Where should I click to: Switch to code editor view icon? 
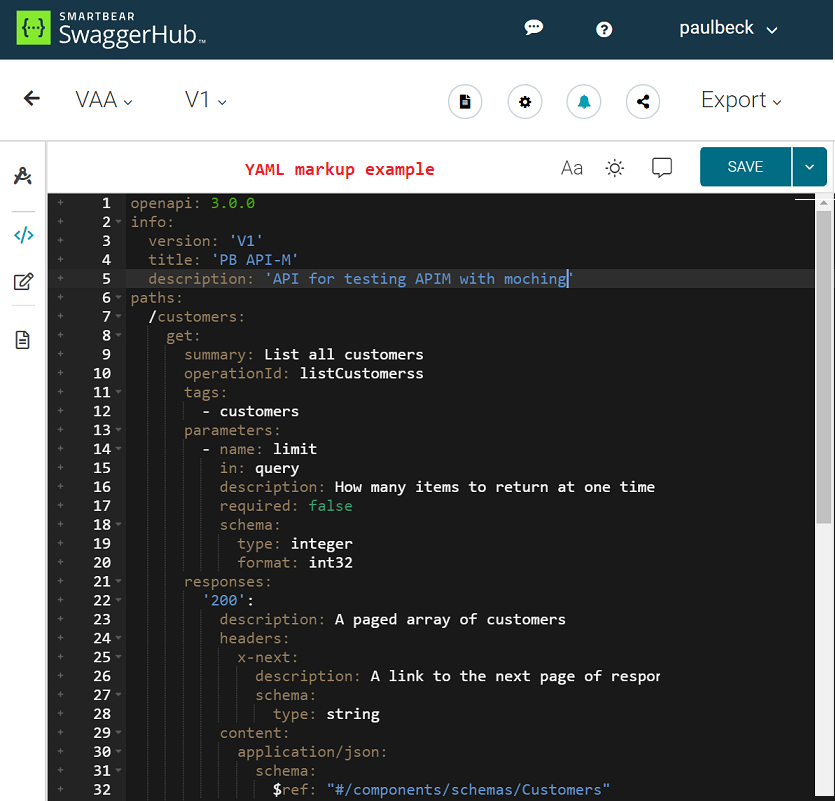point(23,235)
